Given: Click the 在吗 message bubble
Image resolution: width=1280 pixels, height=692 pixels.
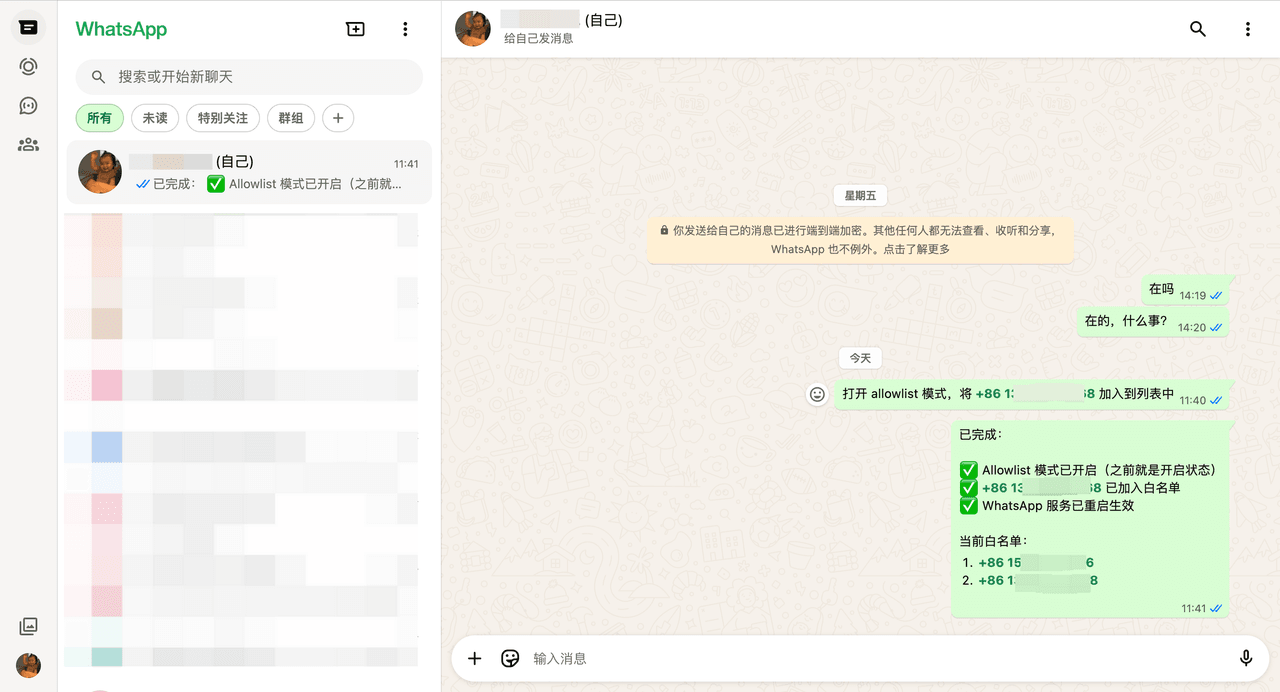Looking at the screenshot, I should [x=1185, y=291].
